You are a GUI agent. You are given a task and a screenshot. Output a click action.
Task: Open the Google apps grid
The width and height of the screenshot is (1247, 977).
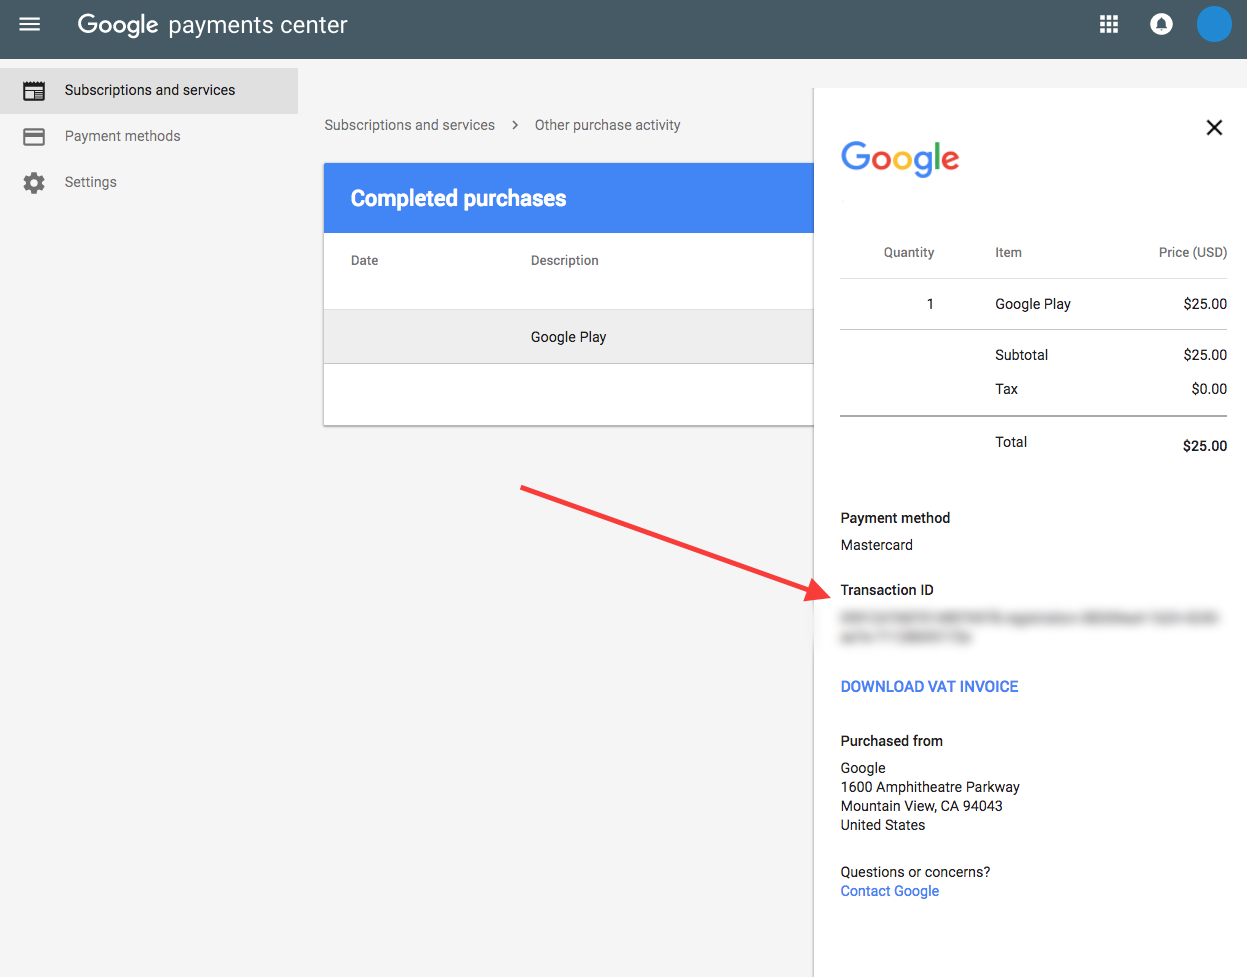coord(1109,24)
